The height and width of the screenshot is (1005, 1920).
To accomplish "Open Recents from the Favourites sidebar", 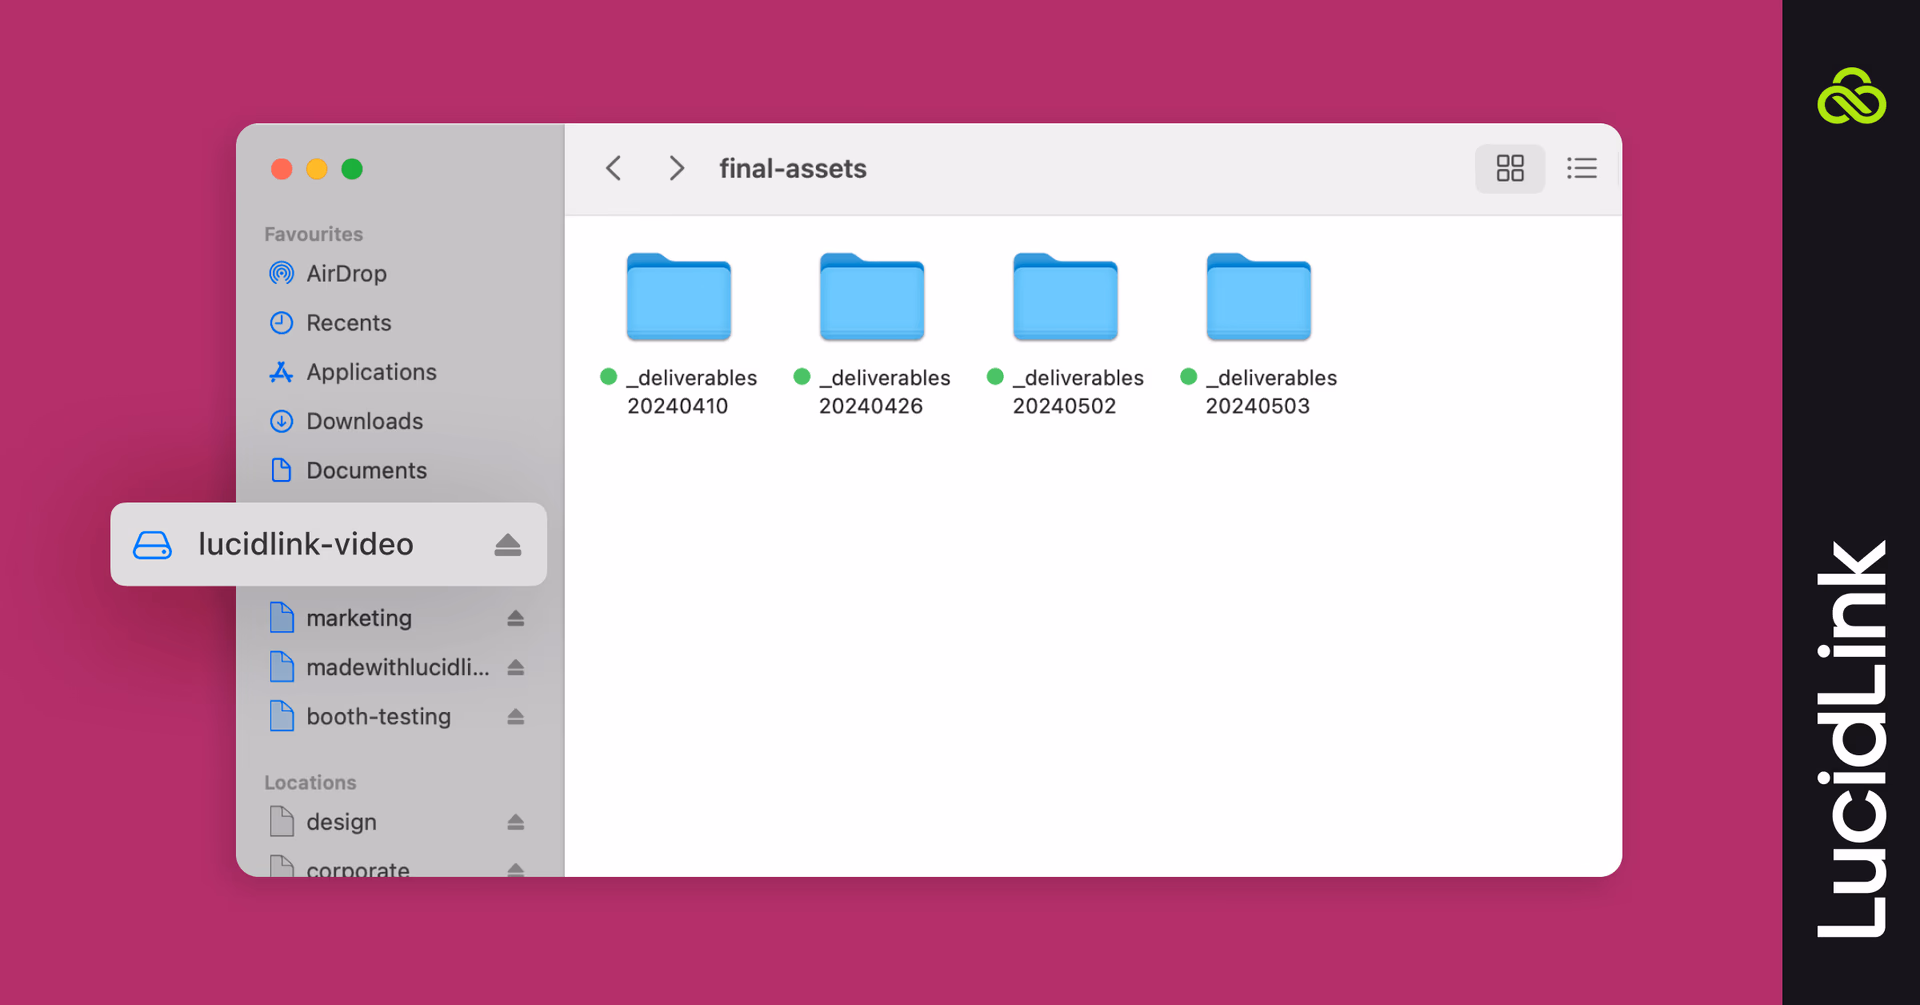I will coord(348,322).
